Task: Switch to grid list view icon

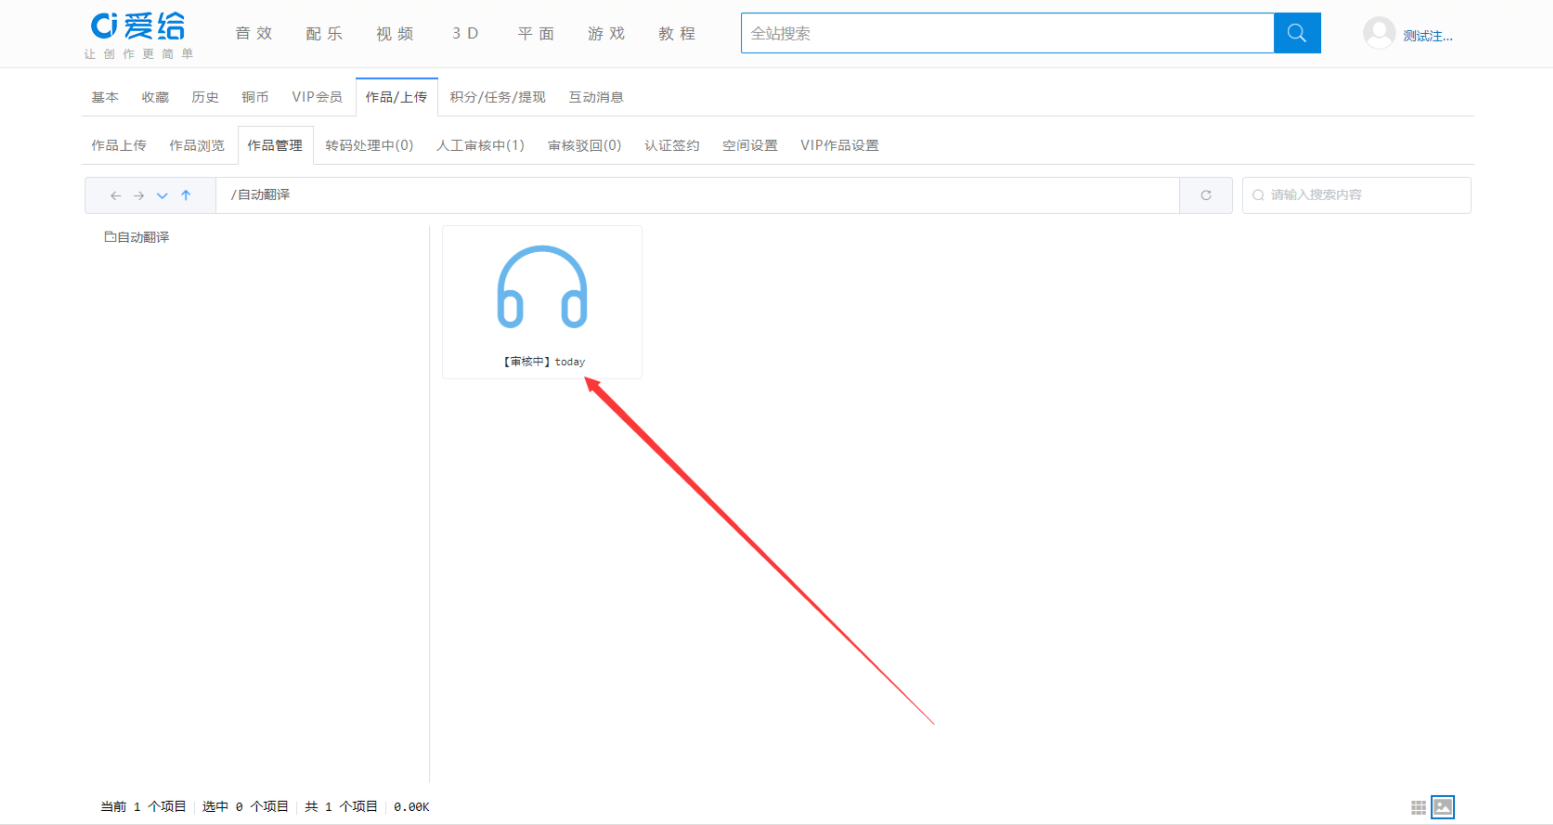Action: pos(1418,807)
